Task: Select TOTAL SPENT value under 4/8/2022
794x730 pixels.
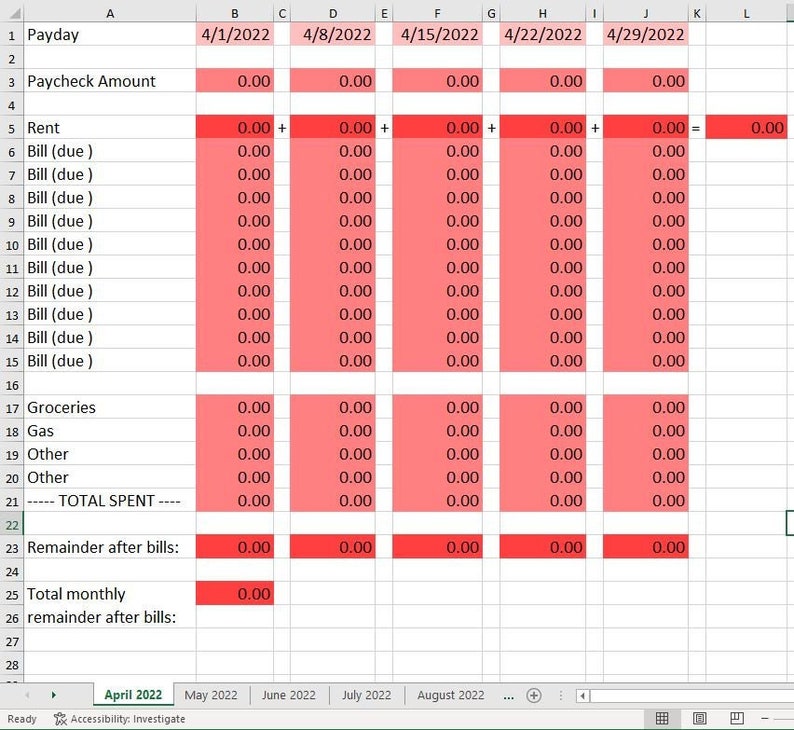Action: coord(333,500)
